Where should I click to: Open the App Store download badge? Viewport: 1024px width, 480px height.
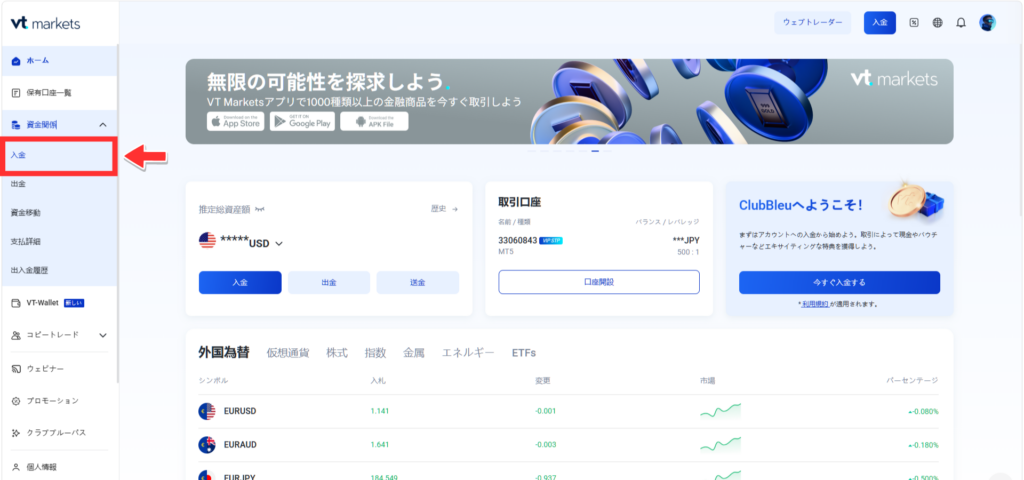pyautogui.click(x=236, y=121)
